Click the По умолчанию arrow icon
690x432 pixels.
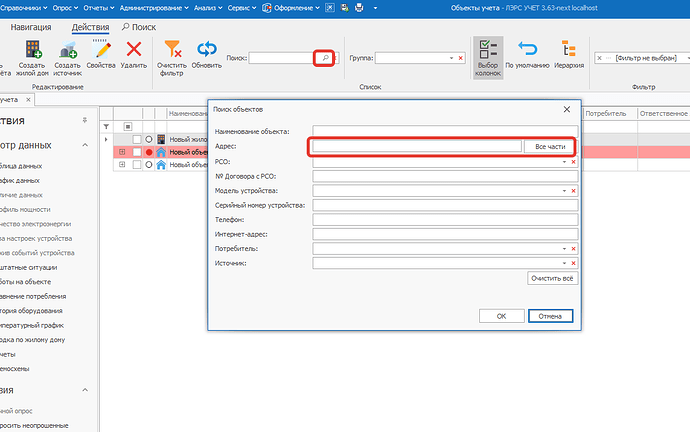(528, 48)
